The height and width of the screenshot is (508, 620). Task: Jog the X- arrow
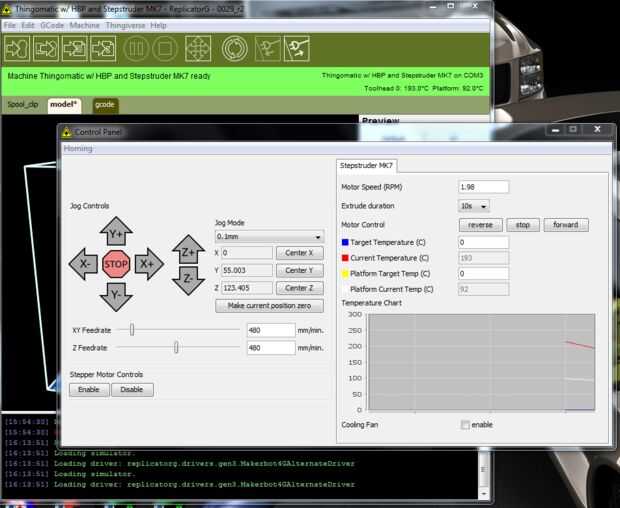tap(83, 264)
